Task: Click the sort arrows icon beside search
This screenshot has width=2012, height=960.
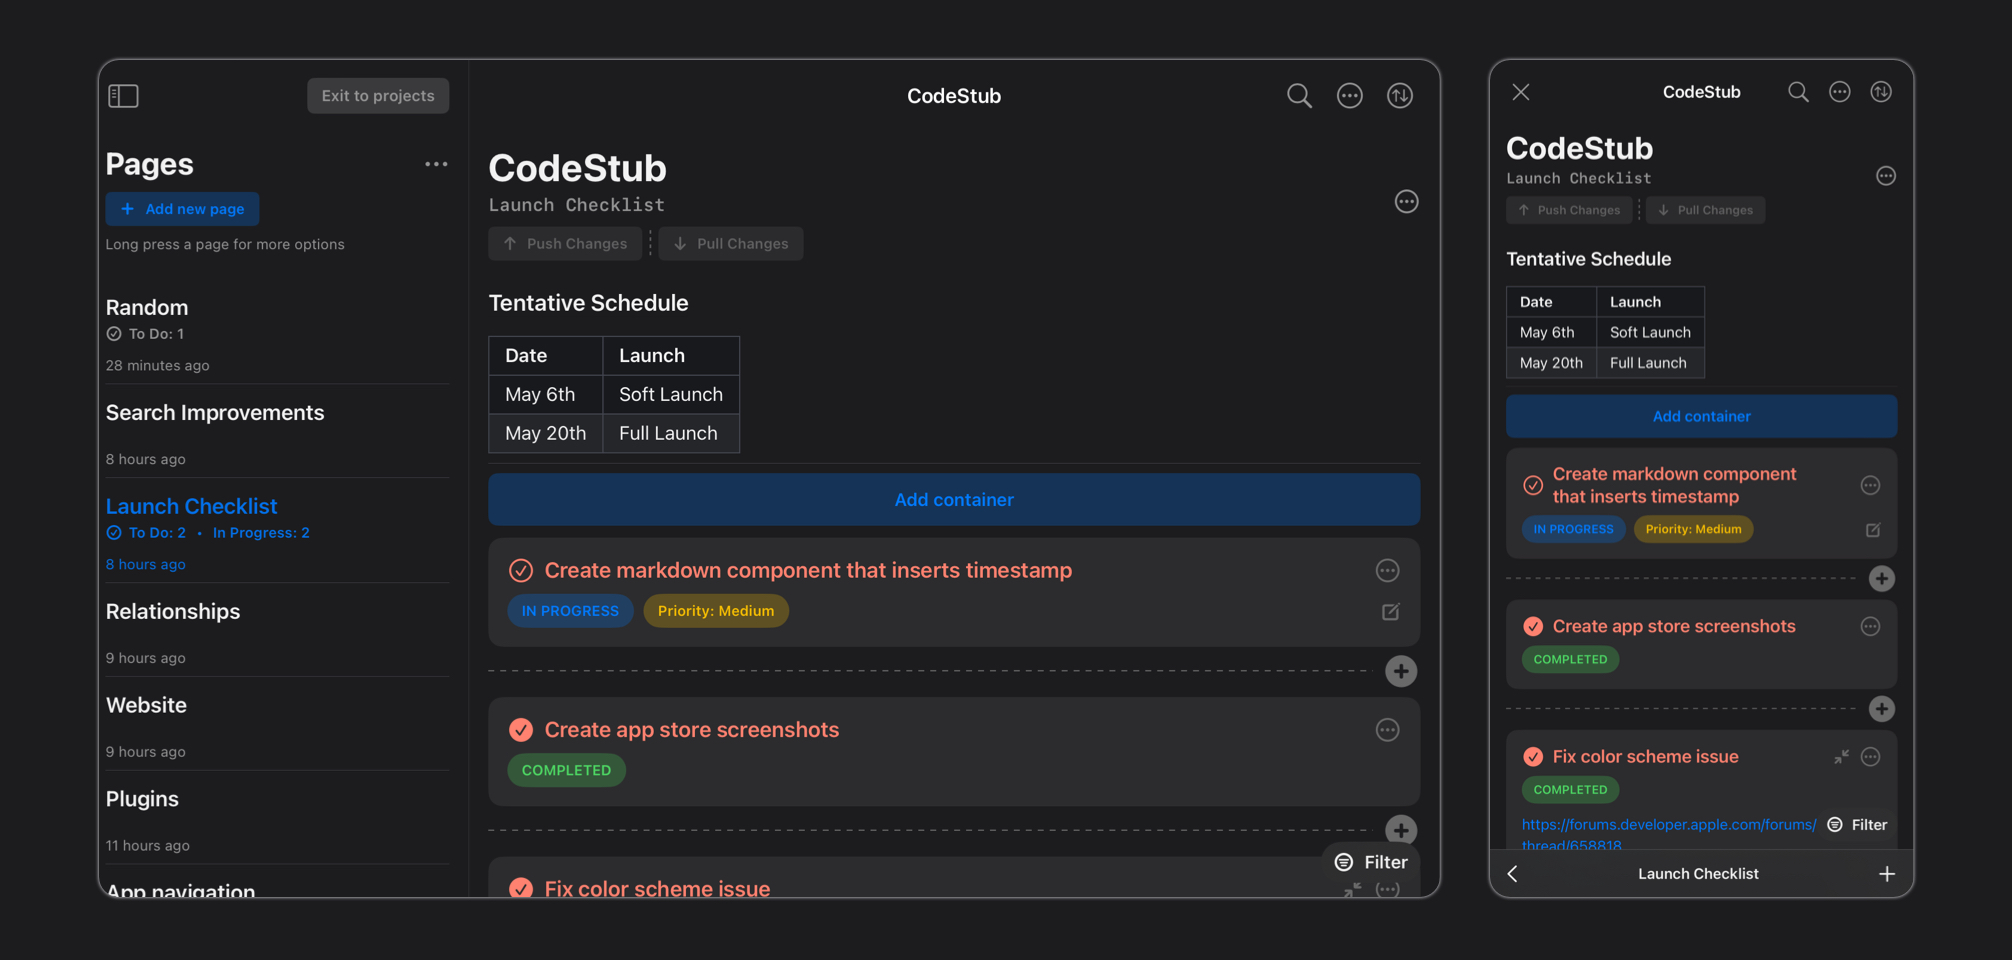Action: (x=1399, y=95)
